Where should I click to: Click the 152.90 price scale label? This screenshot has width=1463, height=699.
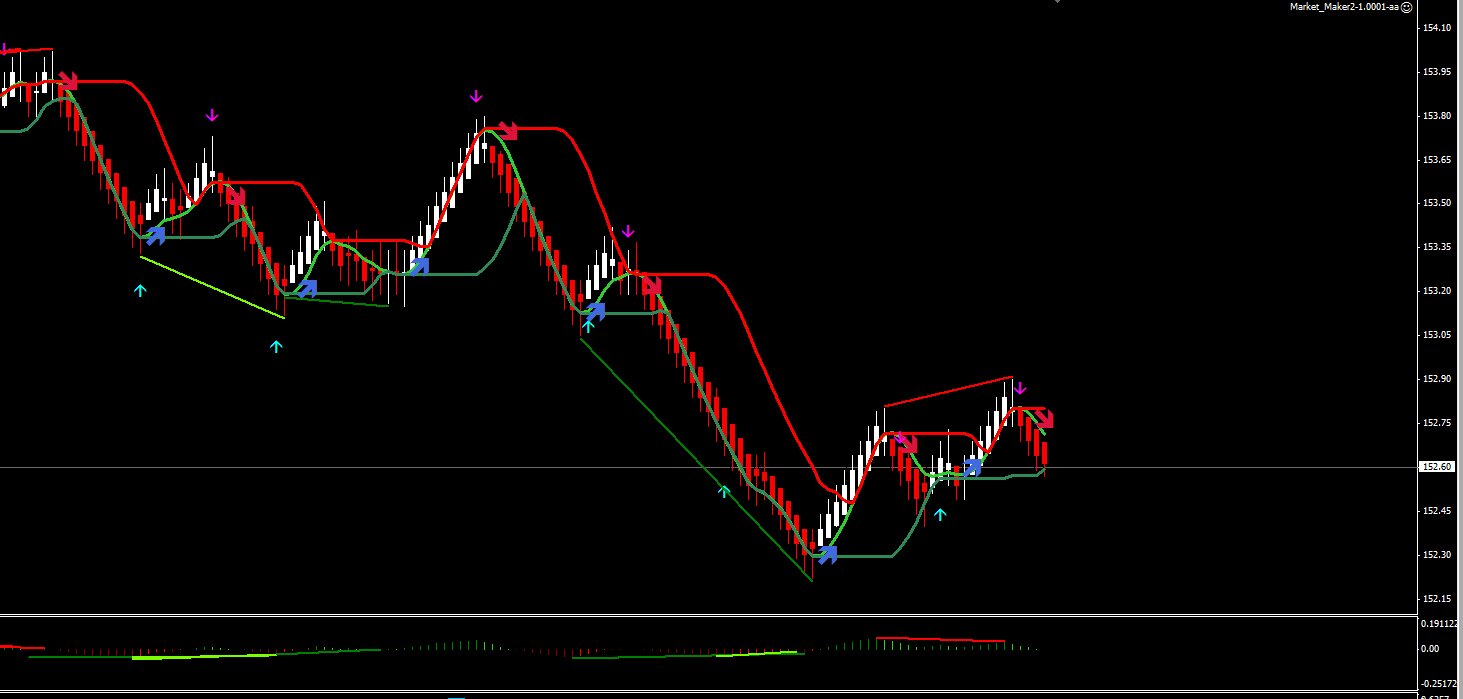pyautogui.click(x=1436, y=379)
